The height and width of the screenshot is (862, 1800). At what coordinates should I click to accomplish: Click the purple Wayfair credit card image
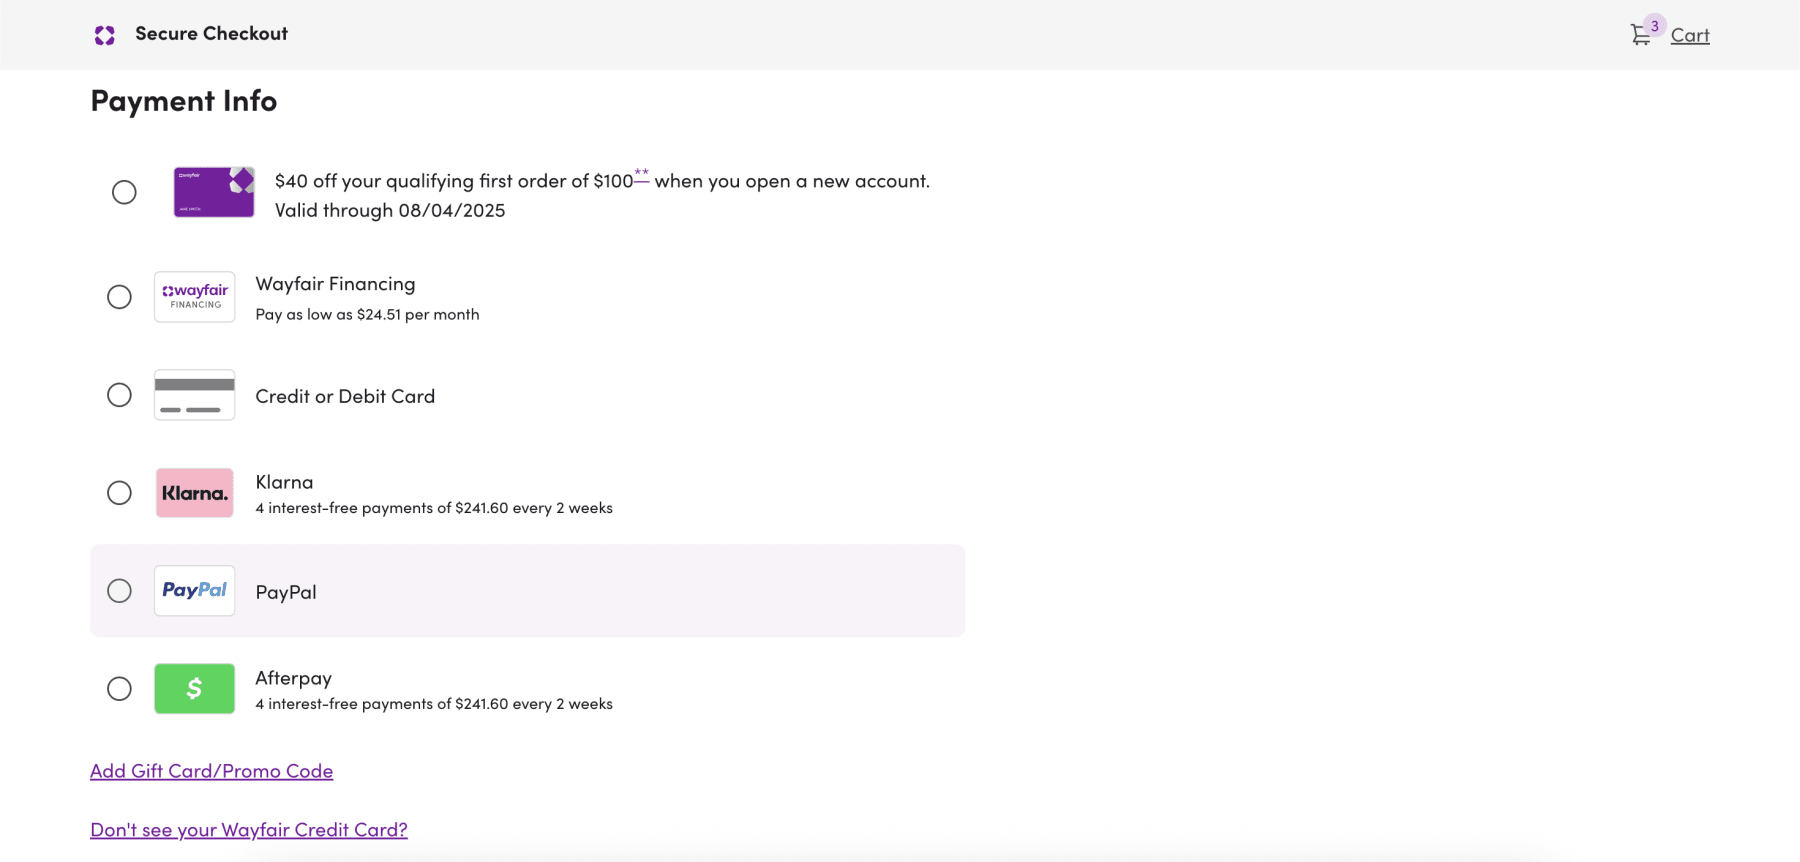pos(213,192)
